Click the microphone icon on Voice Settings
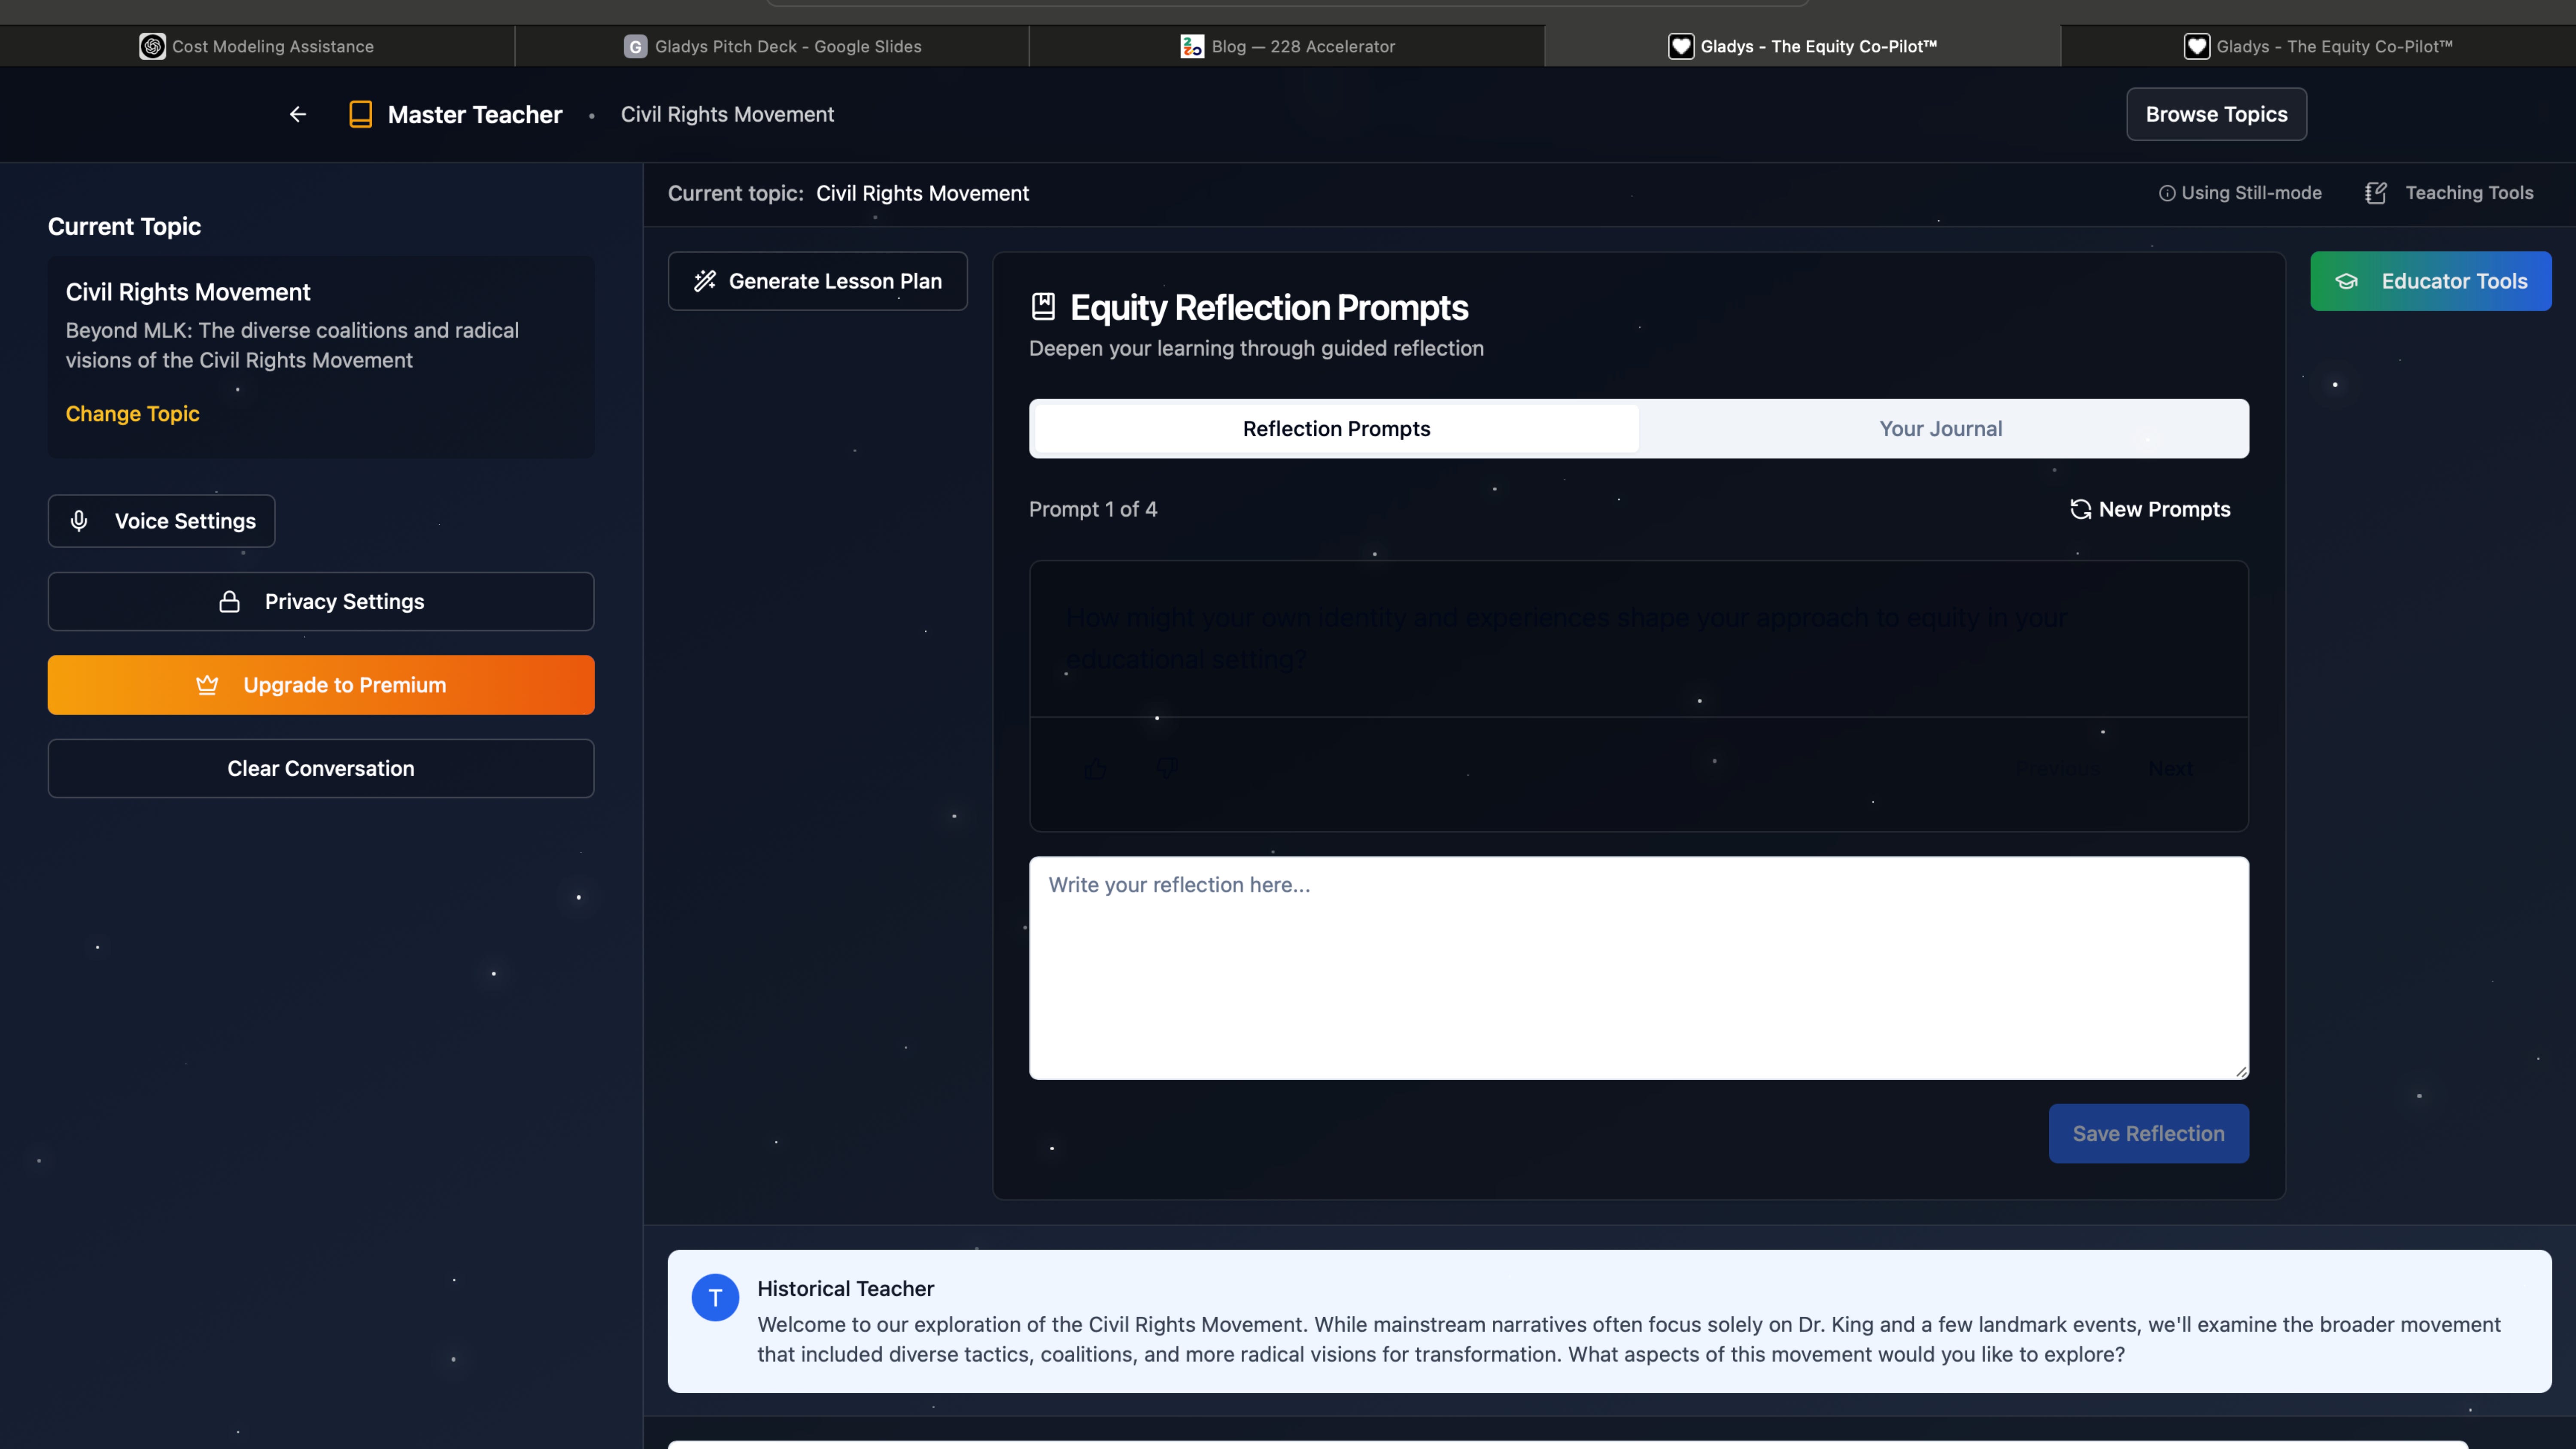The width and height of the screenshot is (2576, 1449). [x=79, y=521]
